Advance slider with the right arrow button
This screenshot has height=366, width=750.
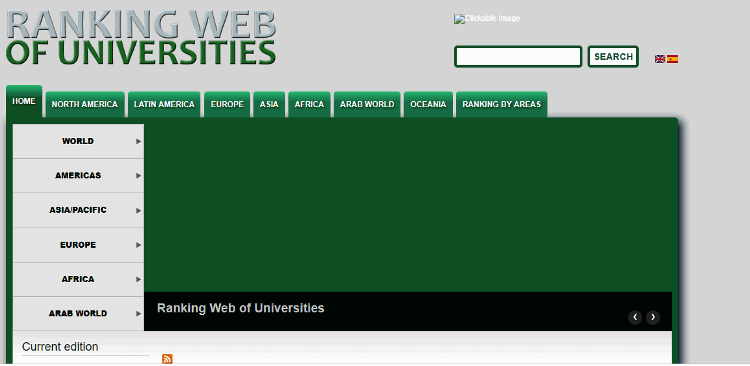click(x=653, y=317)
